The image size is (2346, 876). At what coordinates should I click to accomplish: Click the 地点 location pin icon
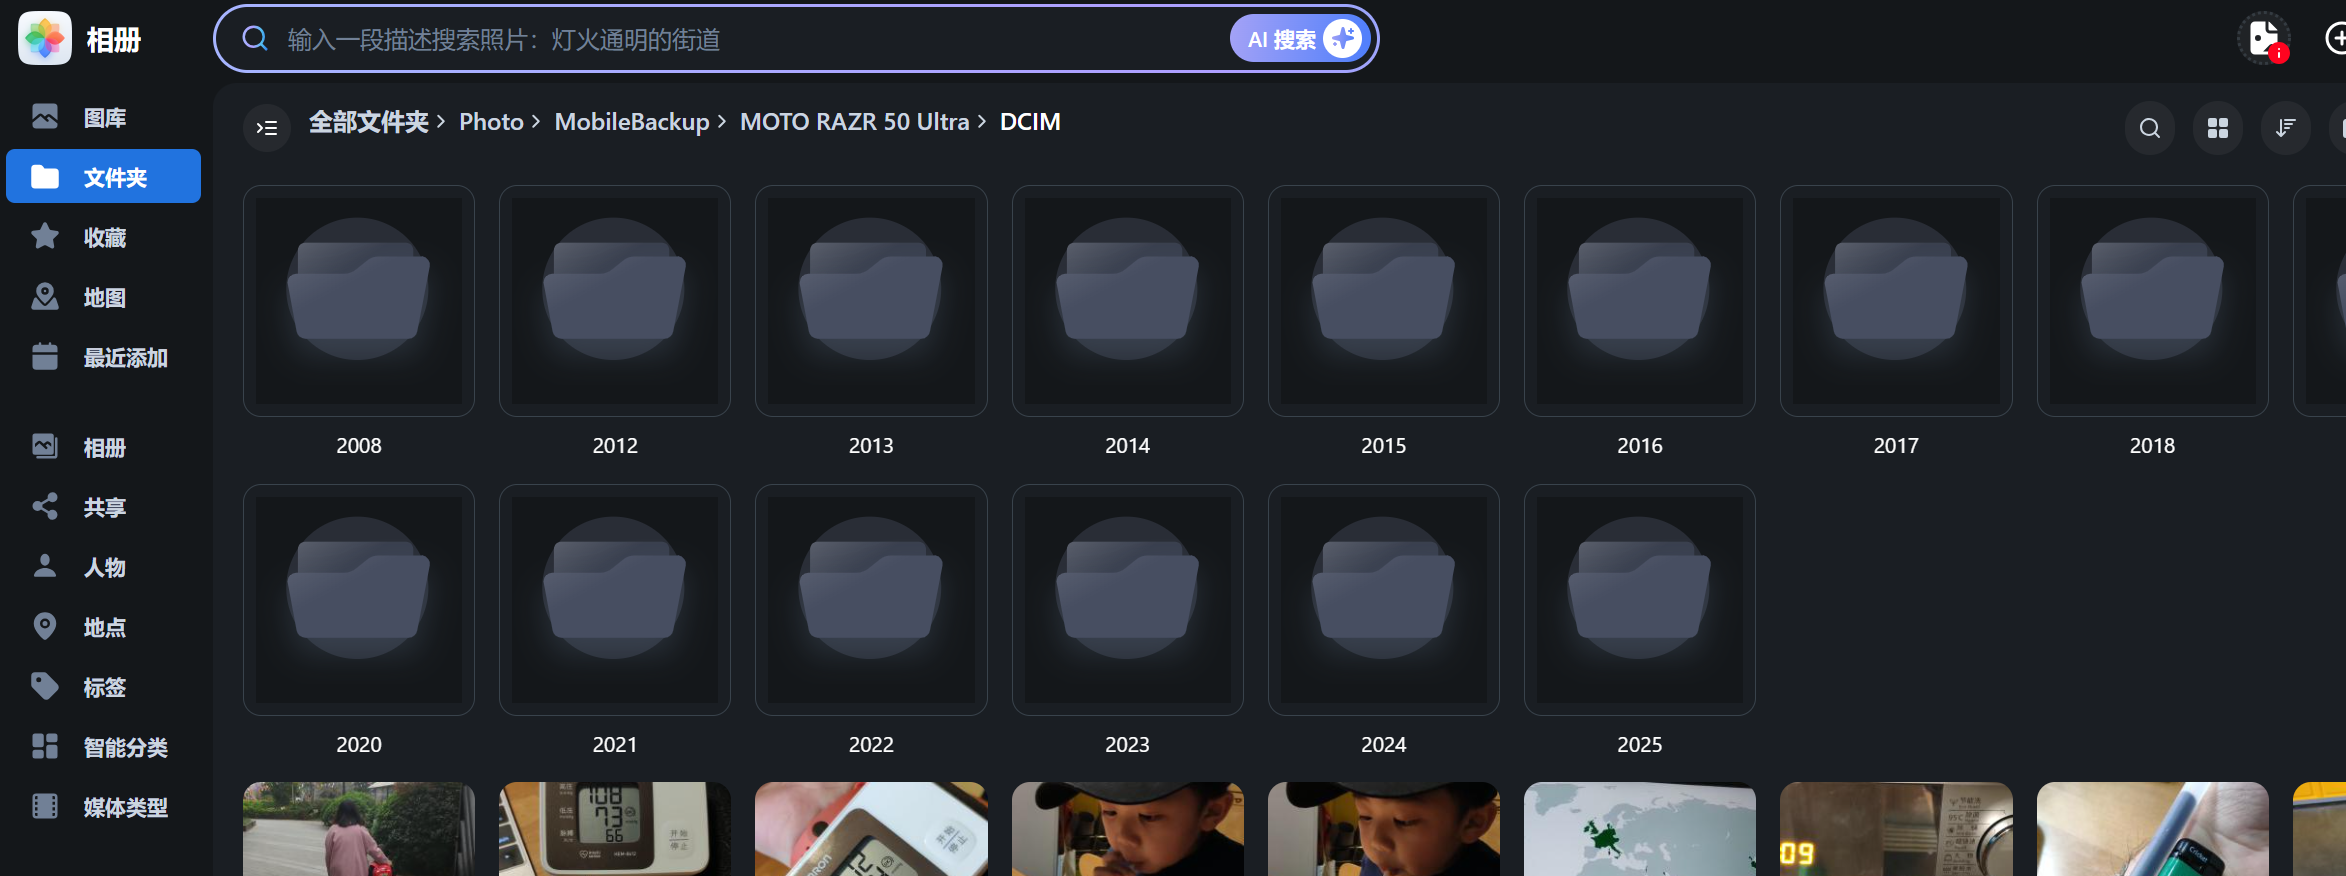pyautogui.click(x=45, y=627)
